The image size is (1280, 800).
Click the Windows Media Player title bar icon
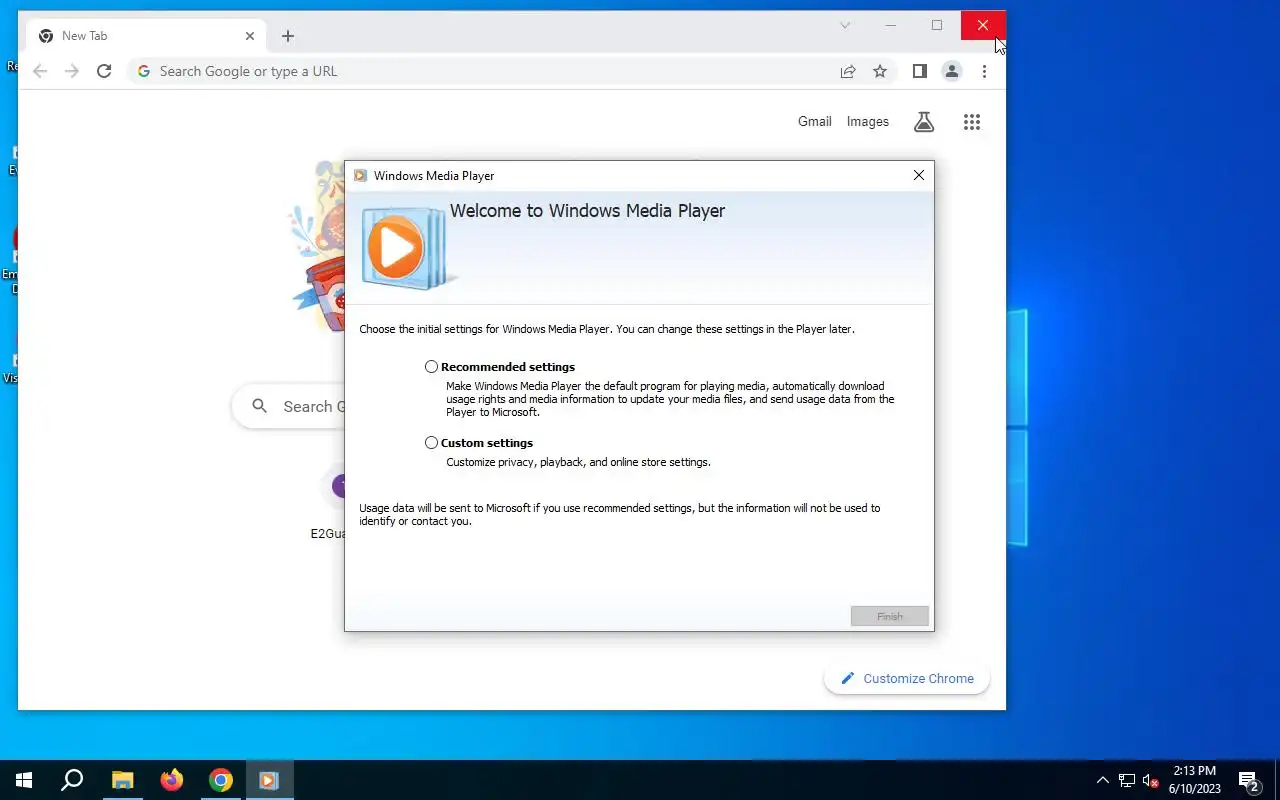coord(360,175)
